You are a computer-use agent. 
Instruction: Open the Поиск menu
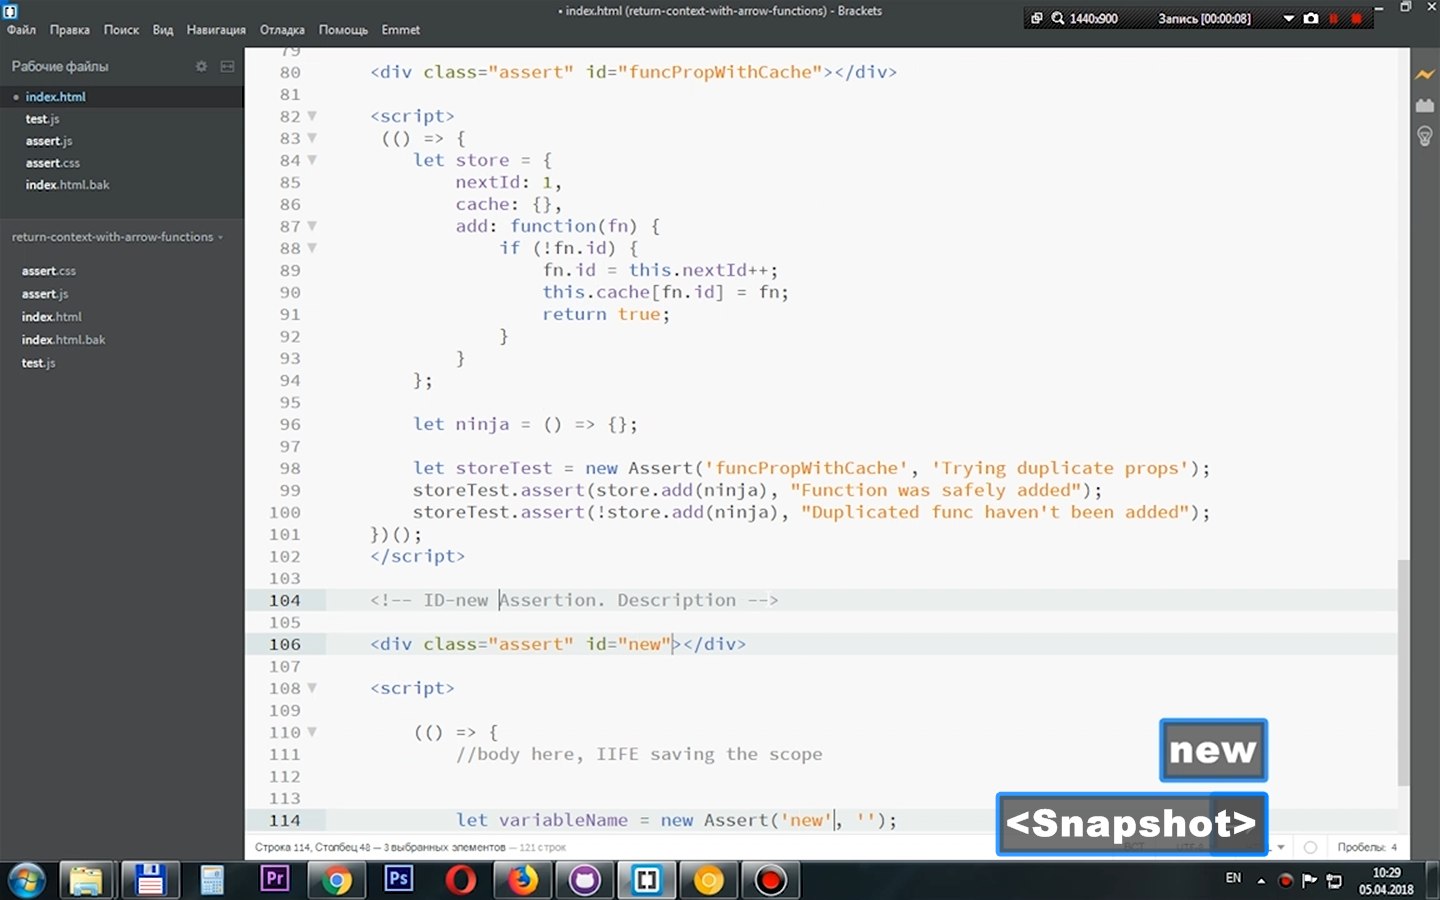click(121, 30)
